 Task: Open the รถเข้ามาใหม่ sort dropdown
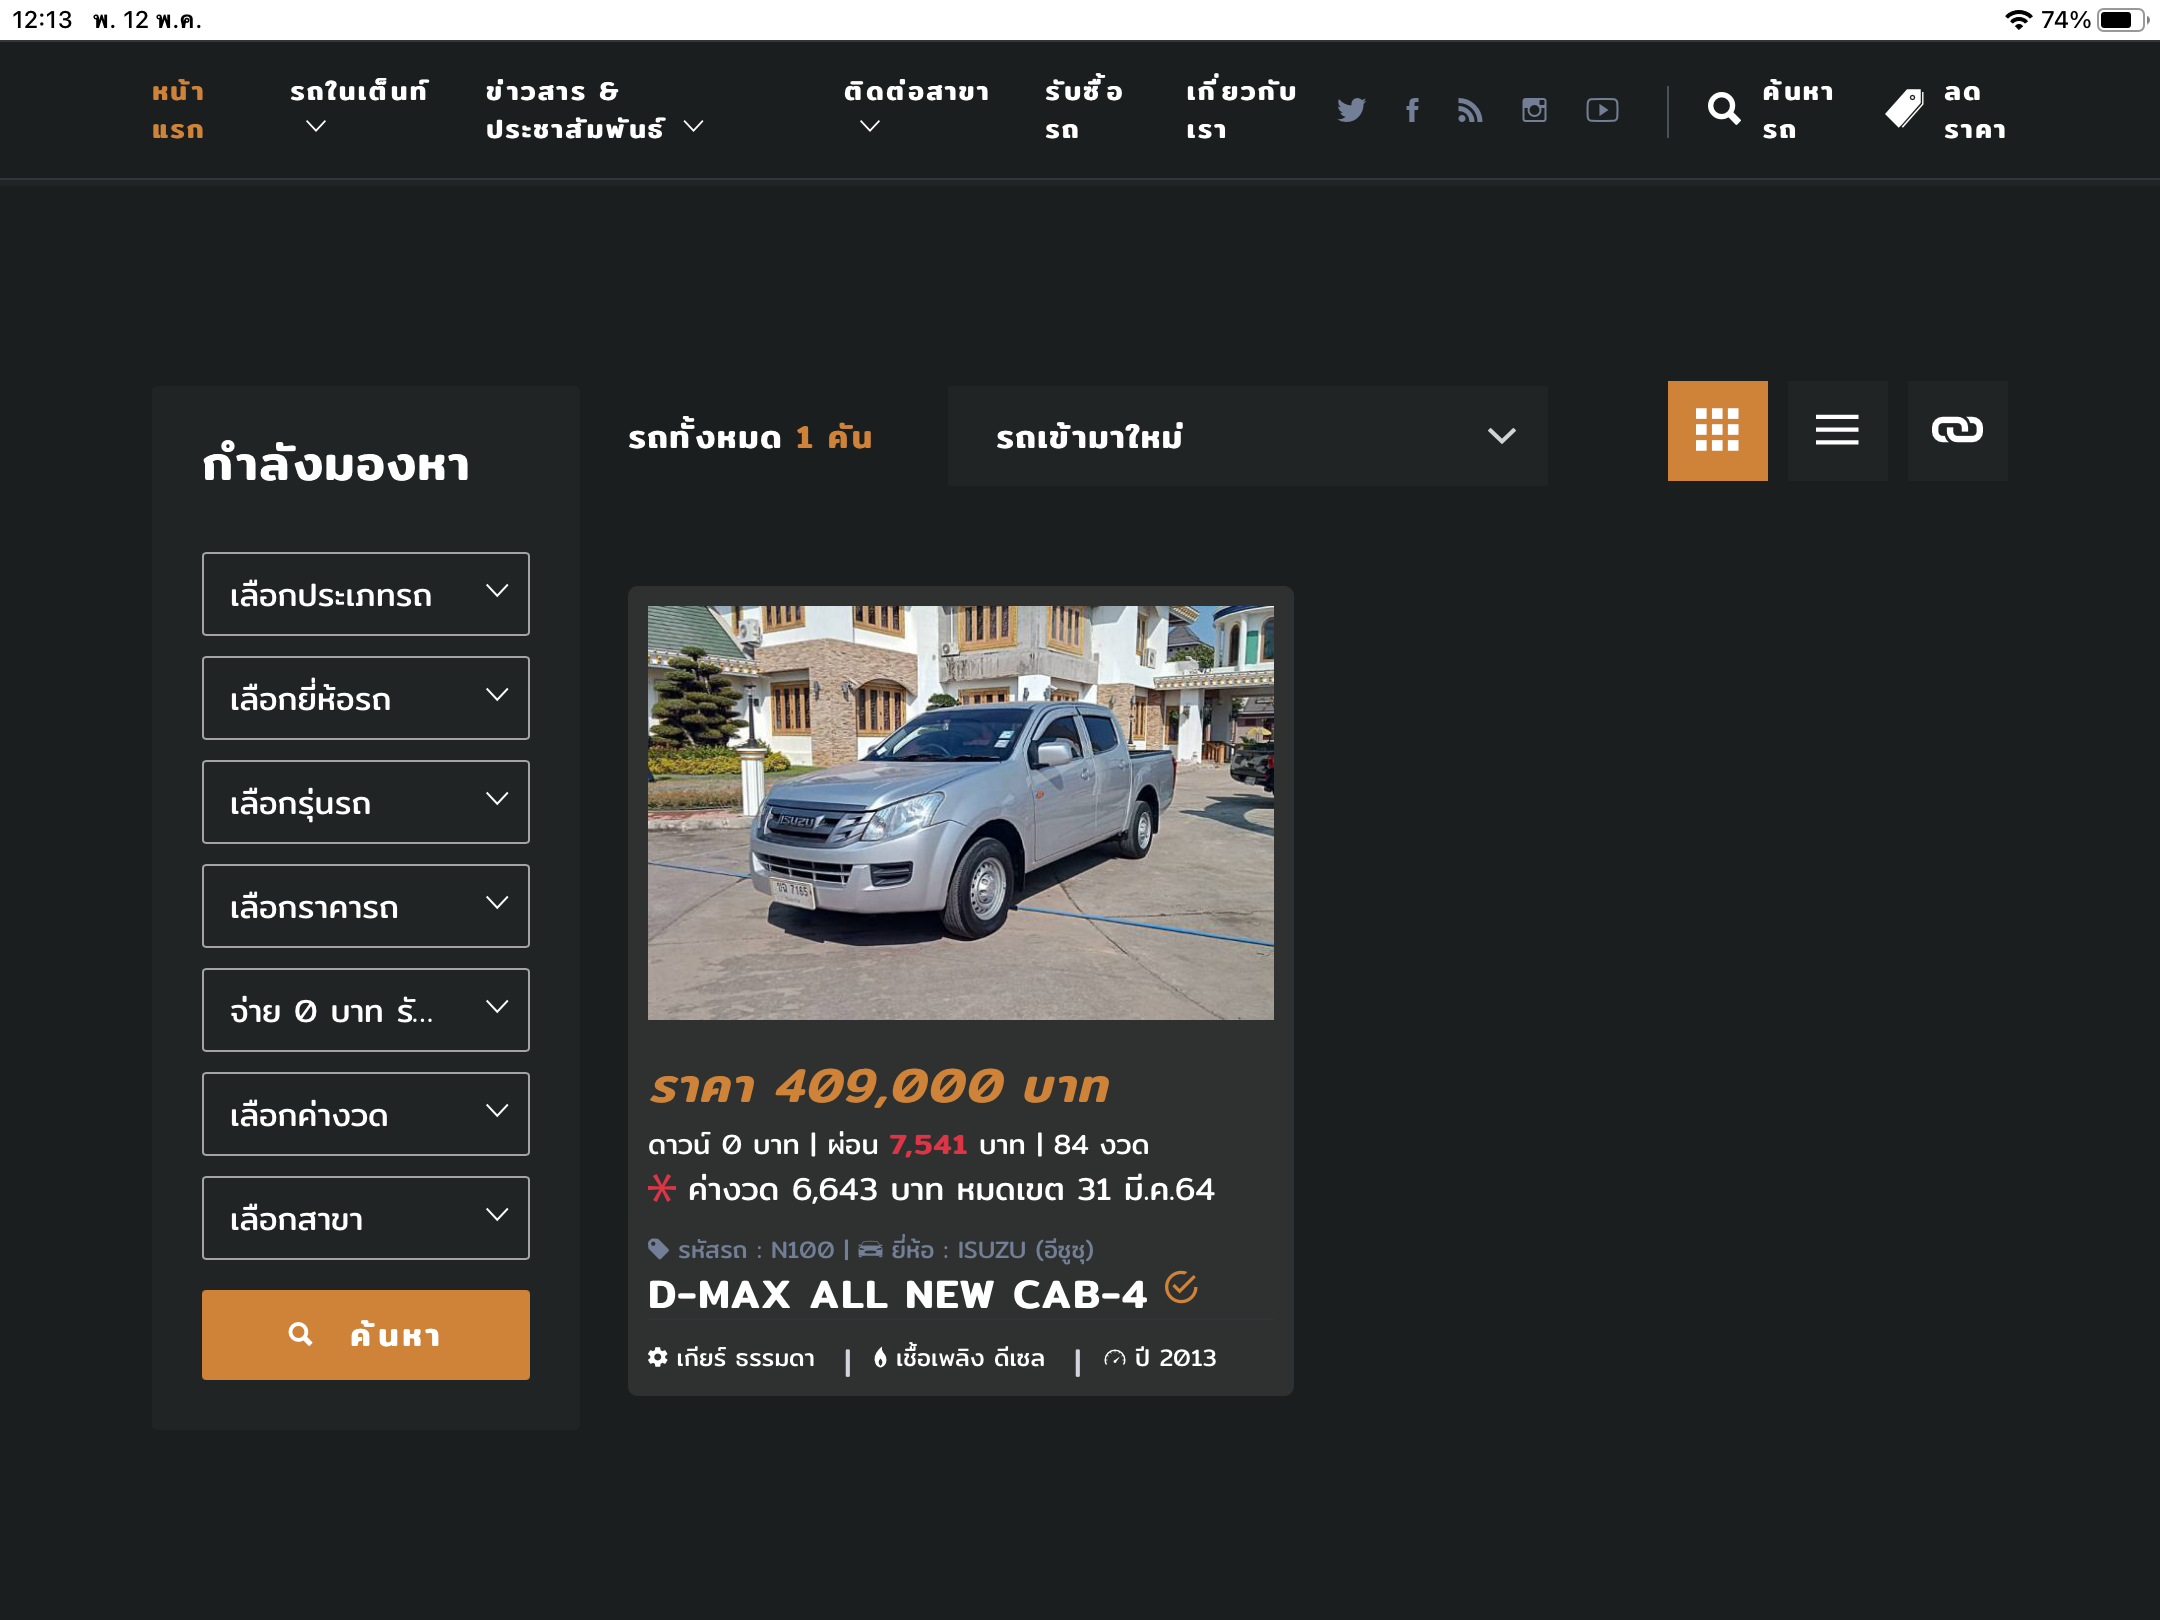coord(1247,436)
